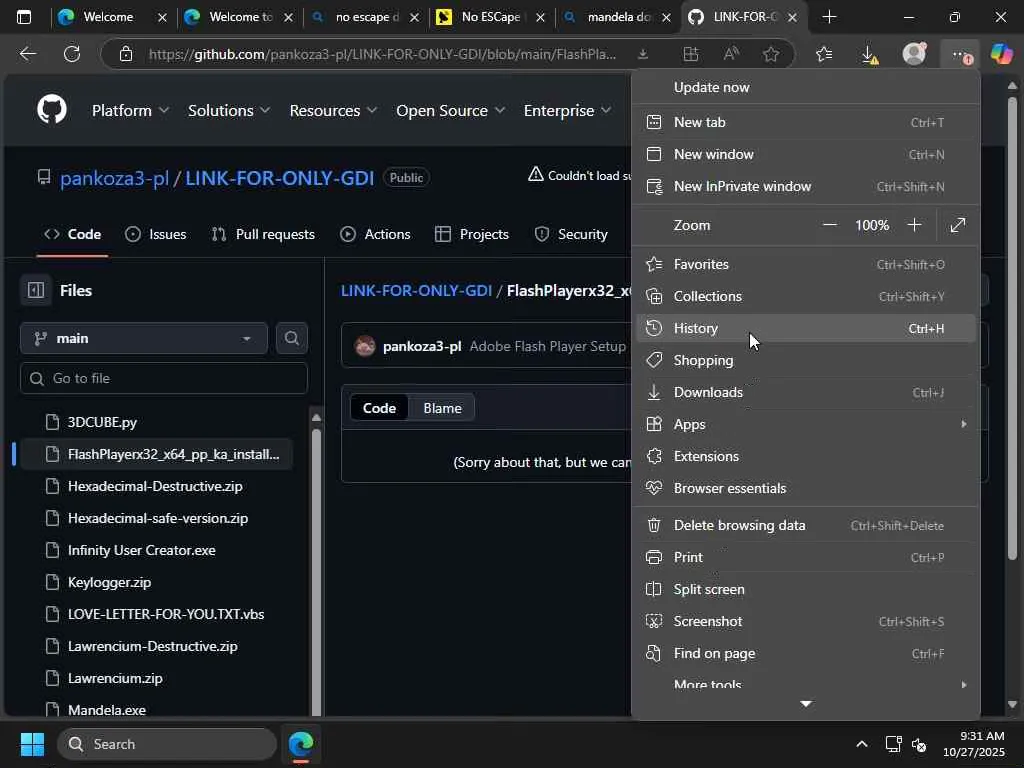Screen dimensions: 1024x768
Task: Enter full screen from zoom row
Action: tap(957, 225)
